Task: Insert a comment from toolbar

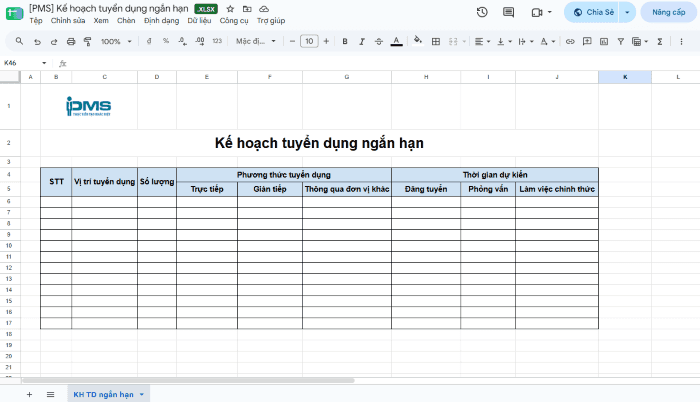Action: (x=587, y=42)
